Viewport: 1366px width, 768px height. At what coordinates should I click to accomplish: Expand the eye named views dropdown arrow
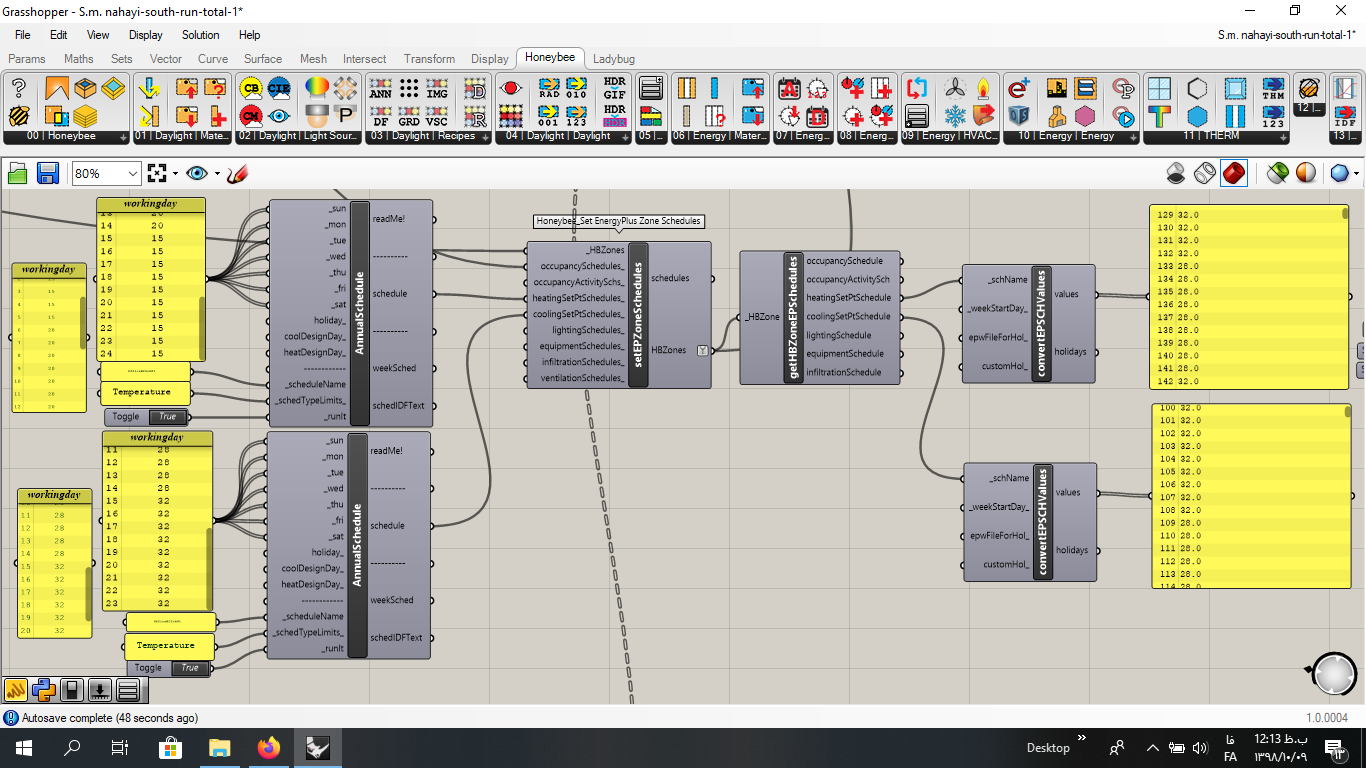pos(217,173)
